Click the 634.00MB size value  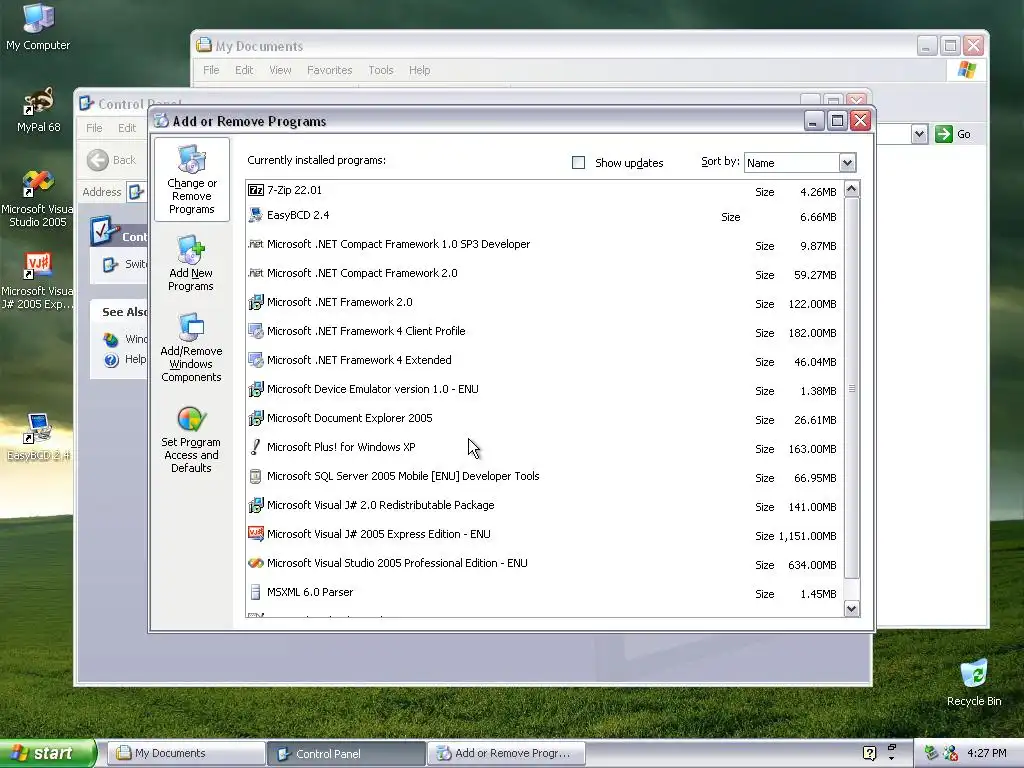tap(812, 565)
